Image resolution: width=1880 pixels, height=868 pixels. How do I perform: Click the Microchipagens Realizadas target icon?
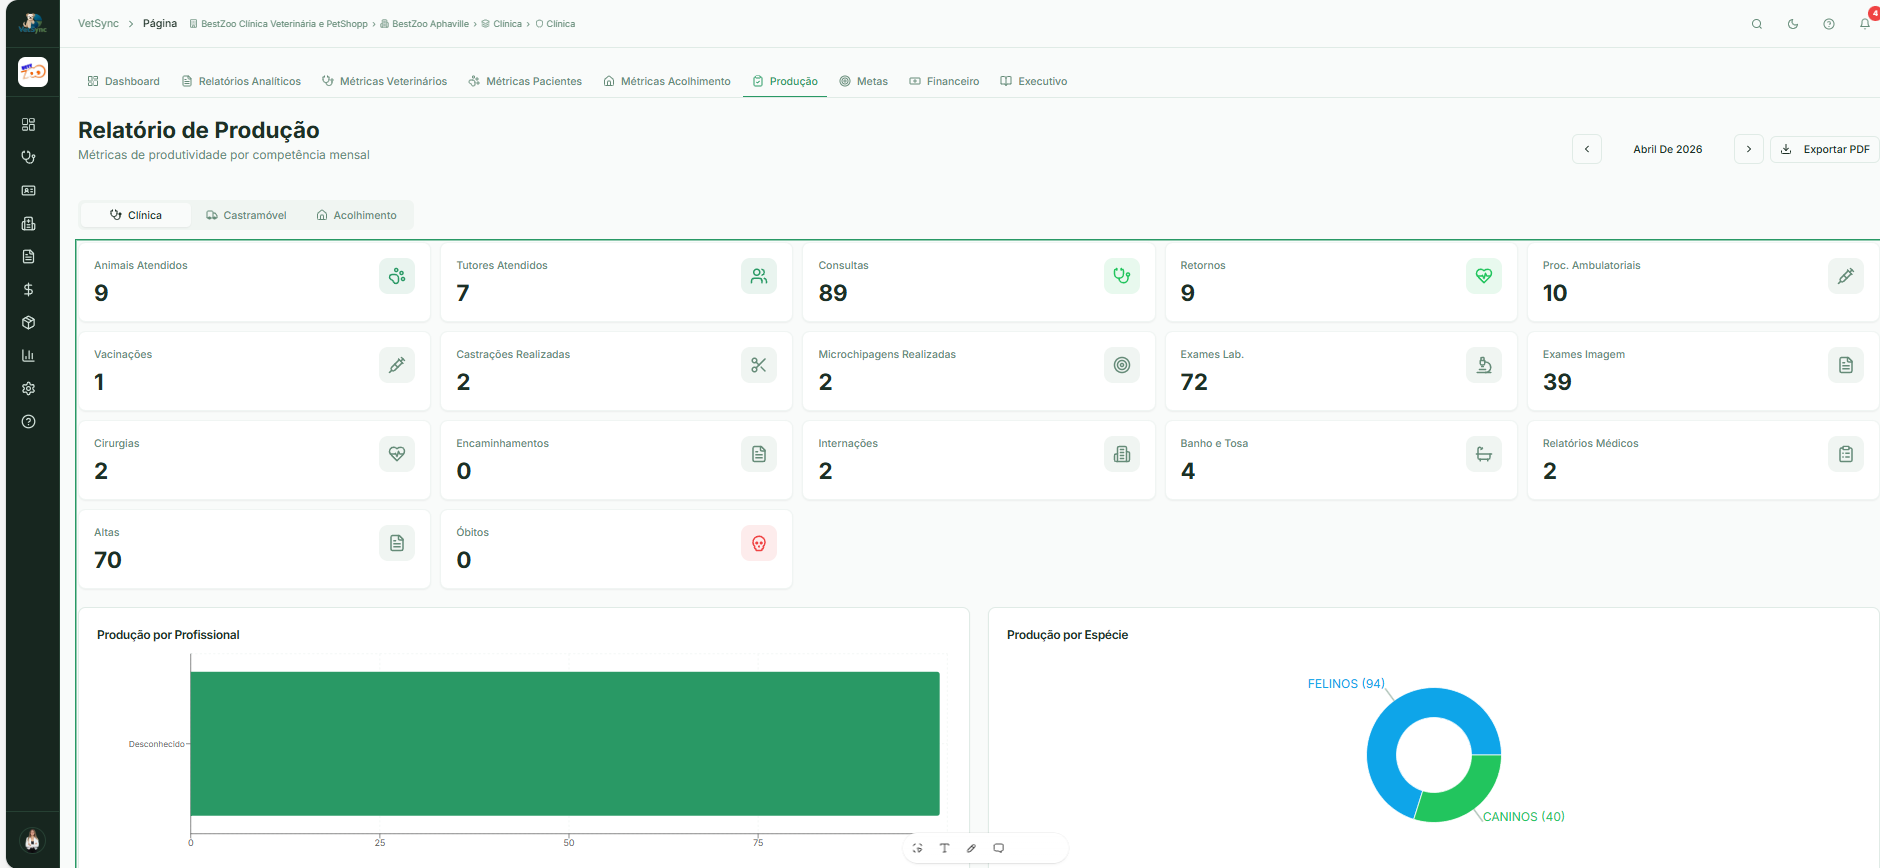tap(1122, 365)
